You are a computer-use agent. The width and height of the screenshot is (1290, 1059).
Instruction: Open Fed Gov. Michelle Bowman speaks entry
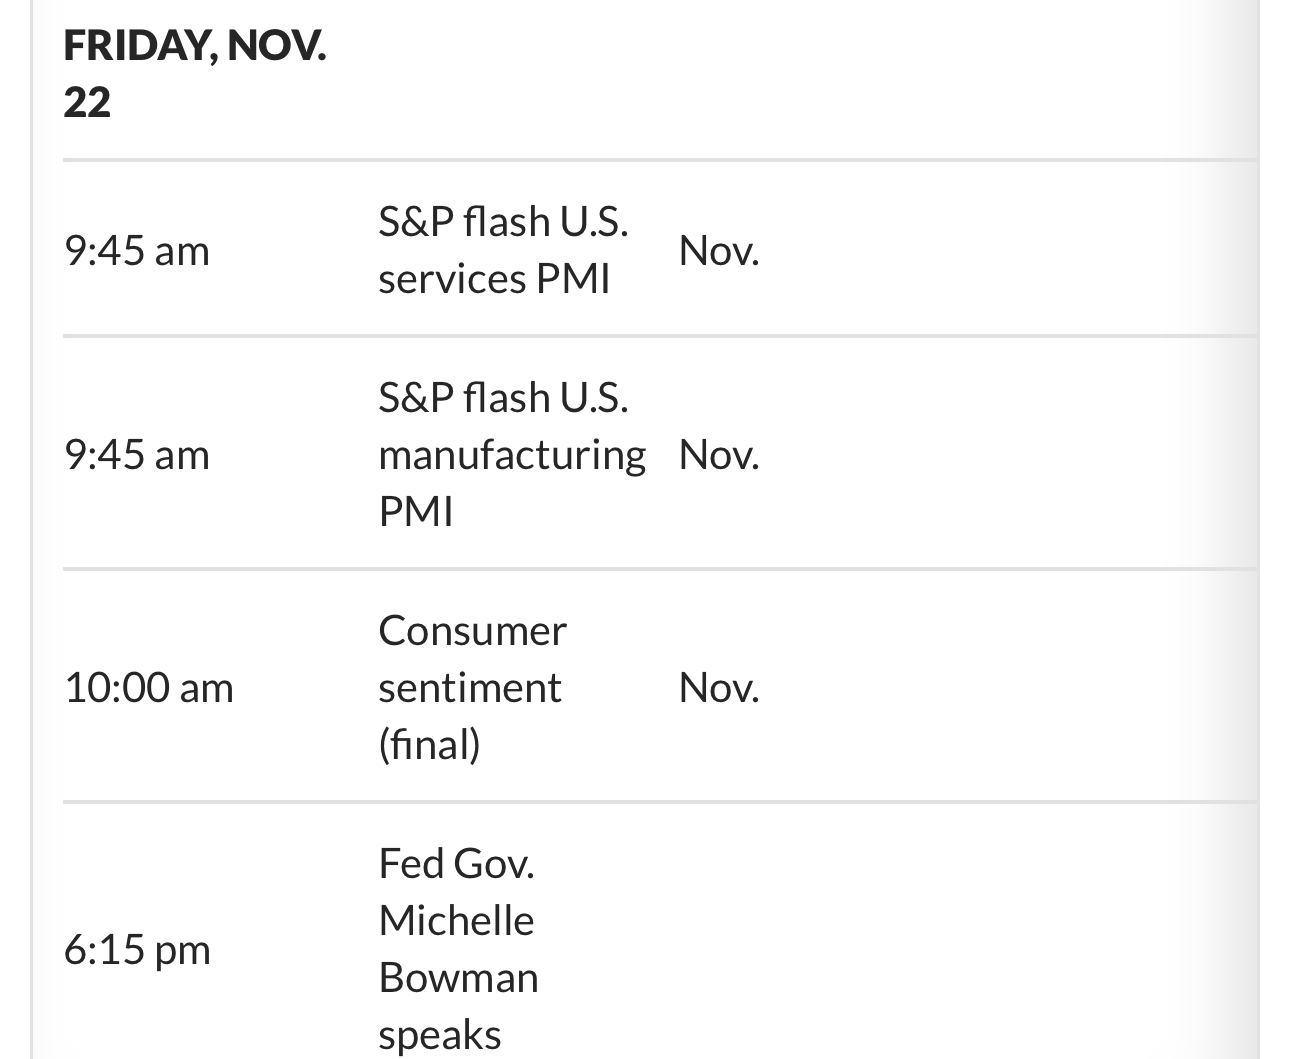pyautogui.click(x=458, y=948)
